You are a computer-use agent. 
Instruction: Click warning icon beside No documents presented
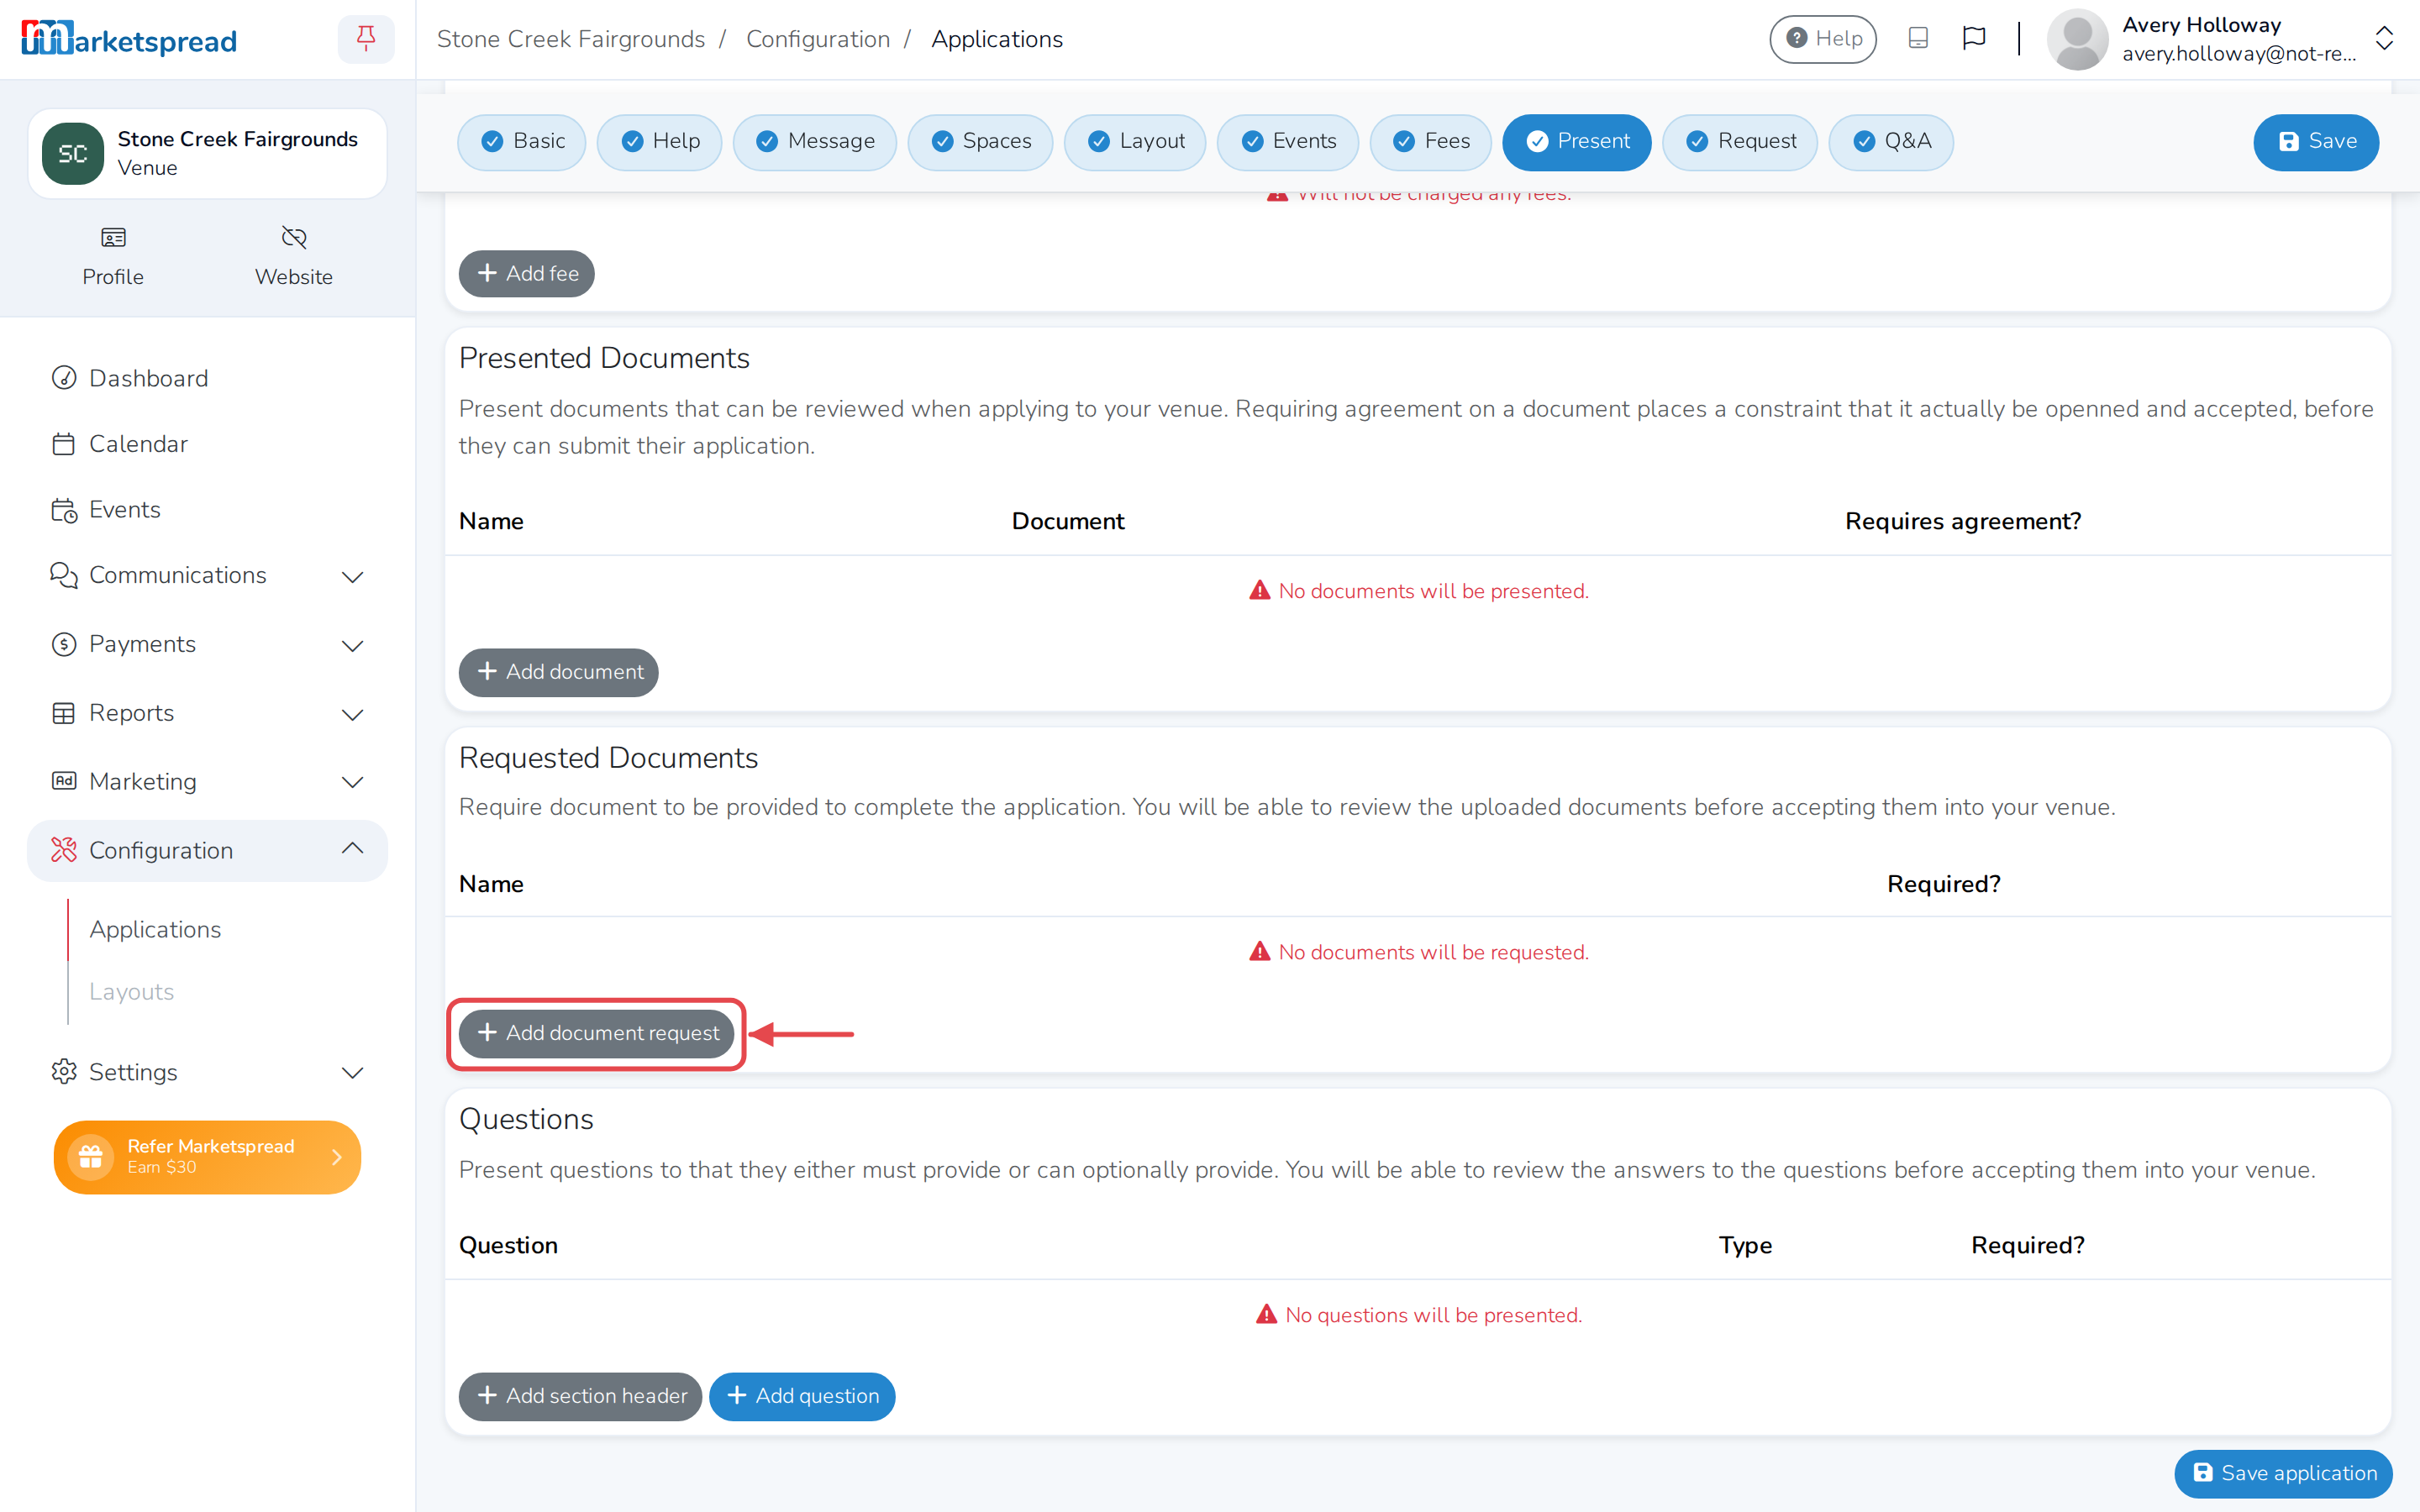click(x=1260, y=591)
